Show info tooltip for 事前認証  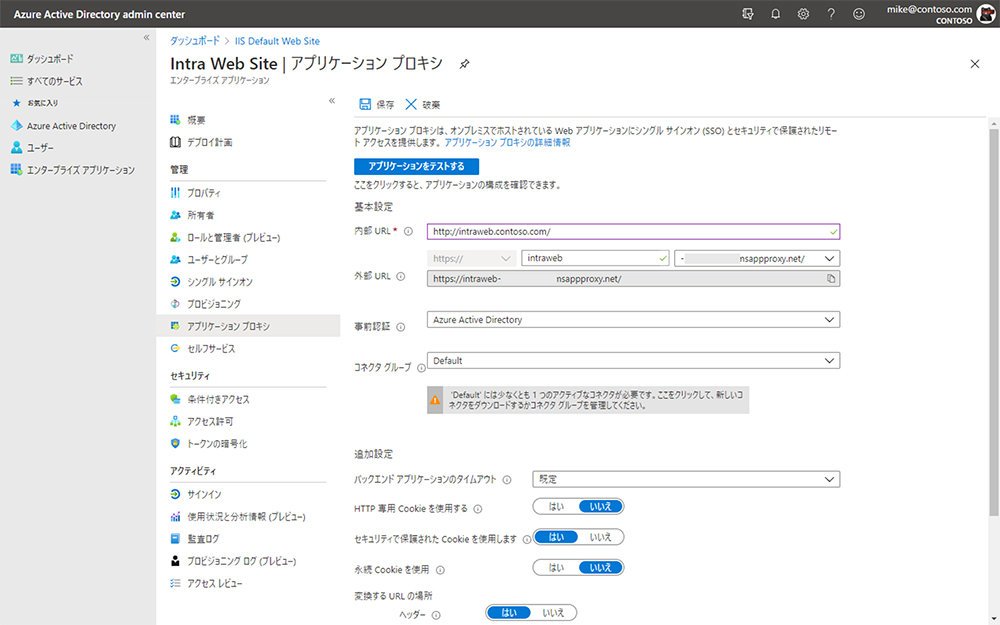[401, 327]
